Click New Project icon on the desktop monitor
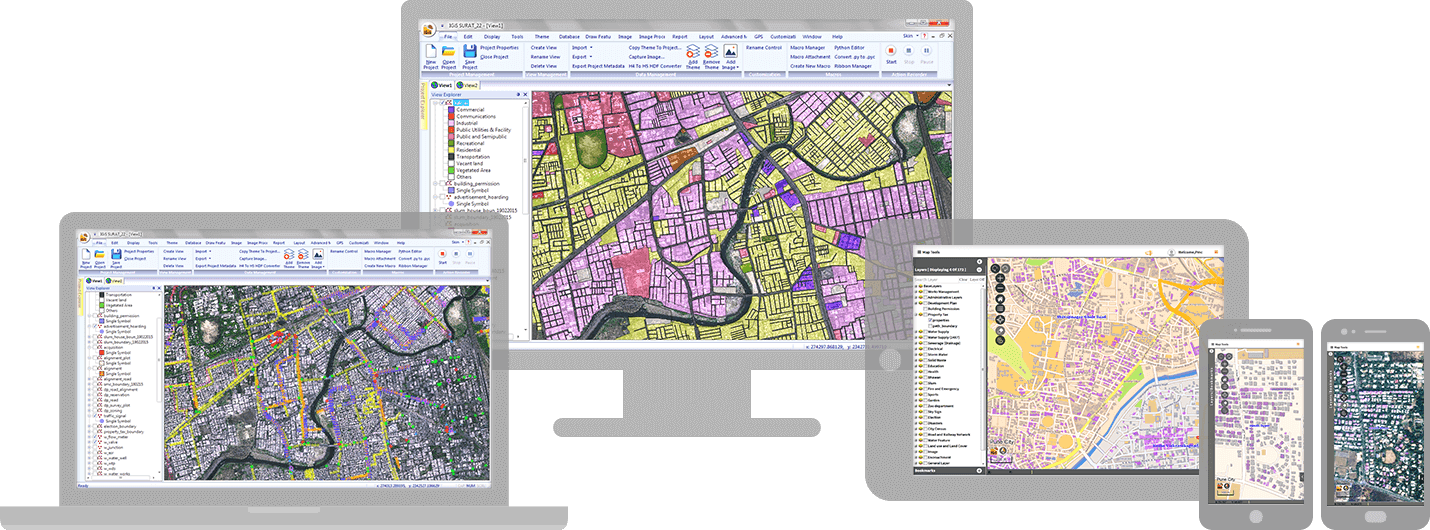This screenshot has width=1430, height=530. (x=431, y=52)
